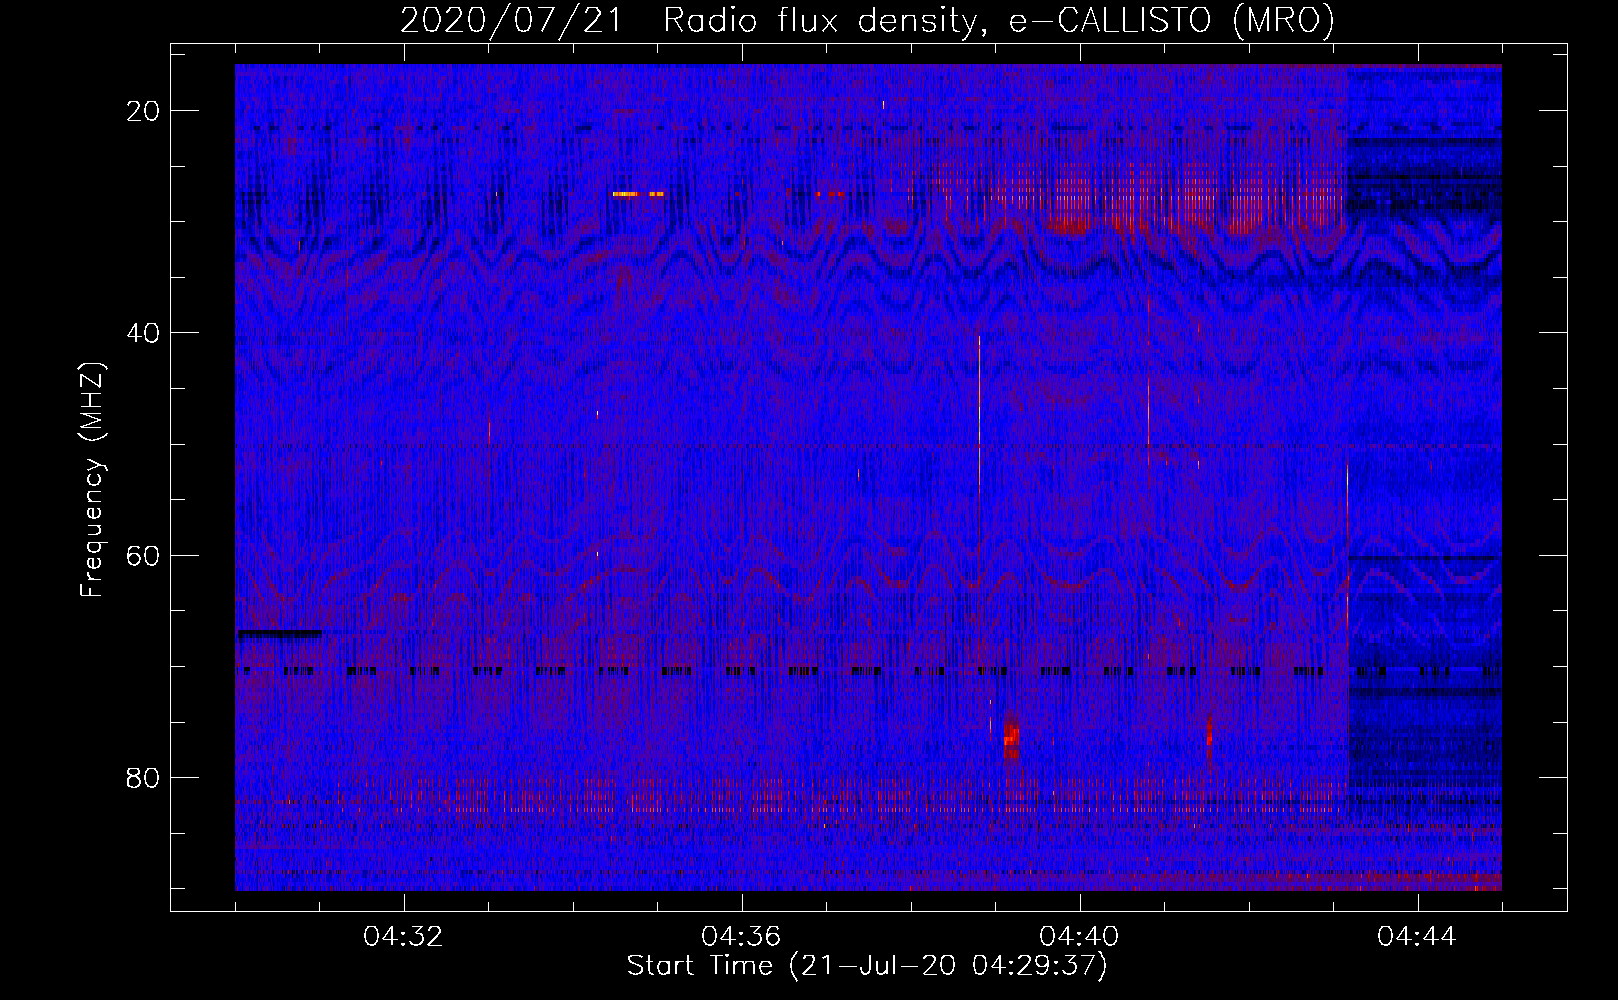
Task: Click the 'Start Time (21-Jul-20 04:29:37)' label
Action: click(867, 966)
